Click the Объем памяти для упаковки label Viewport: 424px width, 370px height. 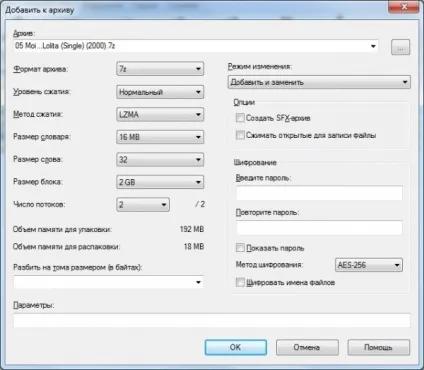pos(62,229)
